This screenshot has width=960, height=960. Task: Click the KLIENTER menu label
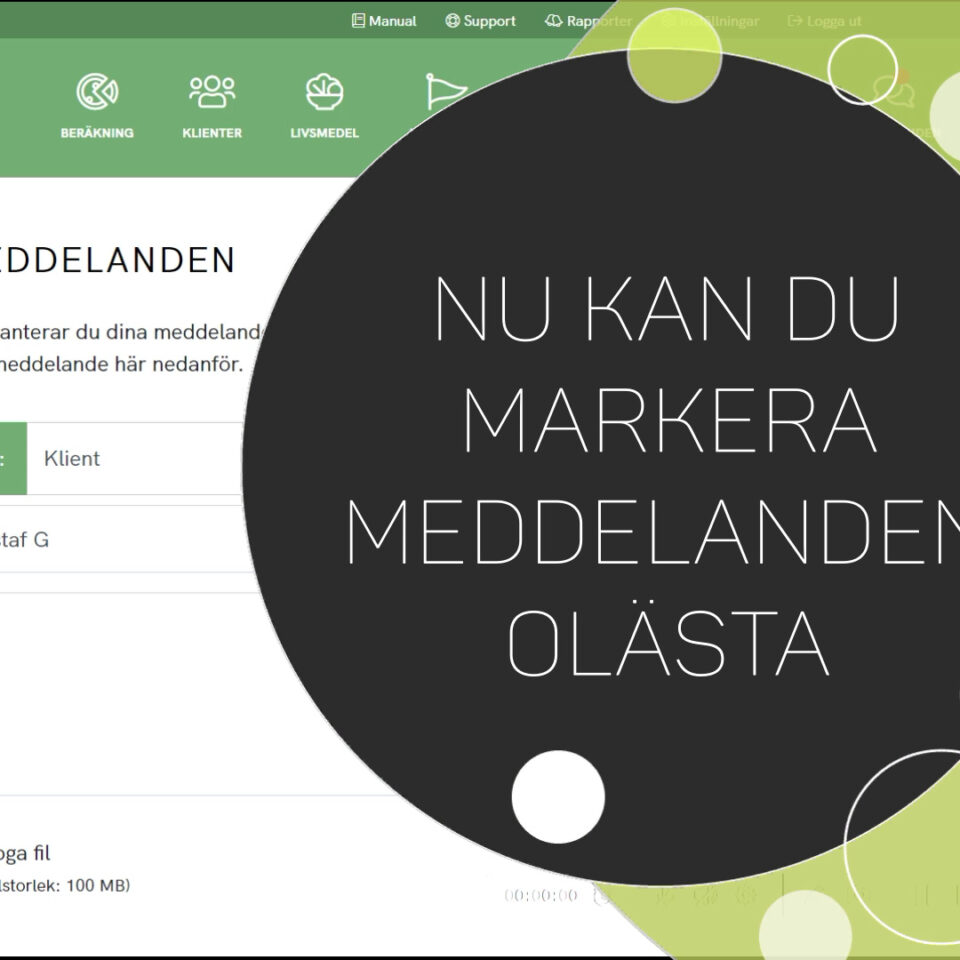(212, 133)
